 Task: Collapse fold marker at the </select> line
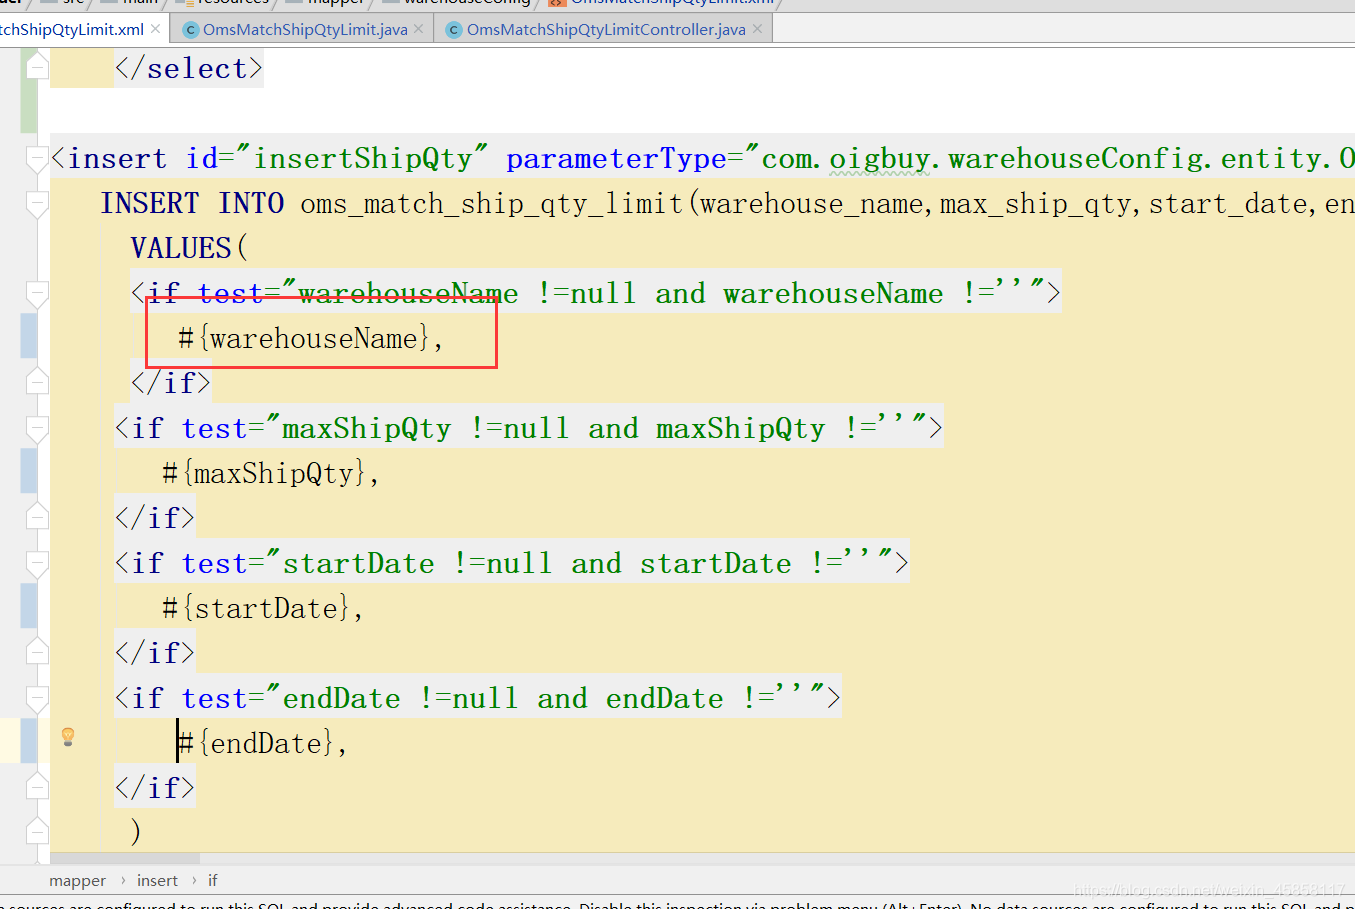click(37, 68)
